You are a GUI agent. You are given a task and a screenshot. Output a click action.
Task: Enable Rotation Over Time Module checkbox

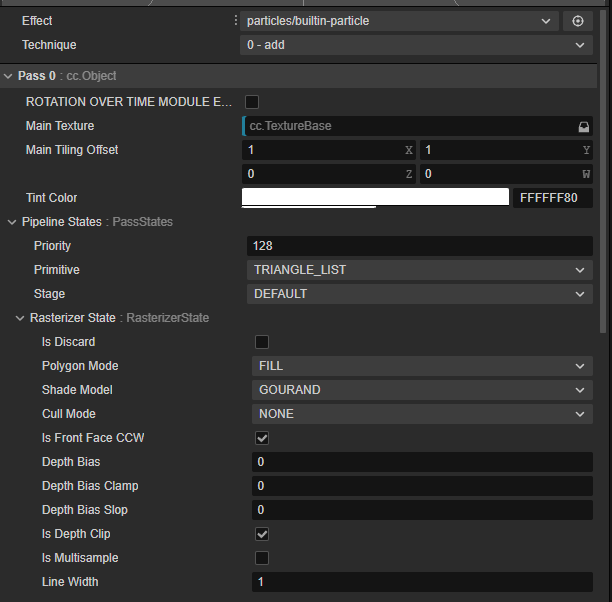pos(252,102)
